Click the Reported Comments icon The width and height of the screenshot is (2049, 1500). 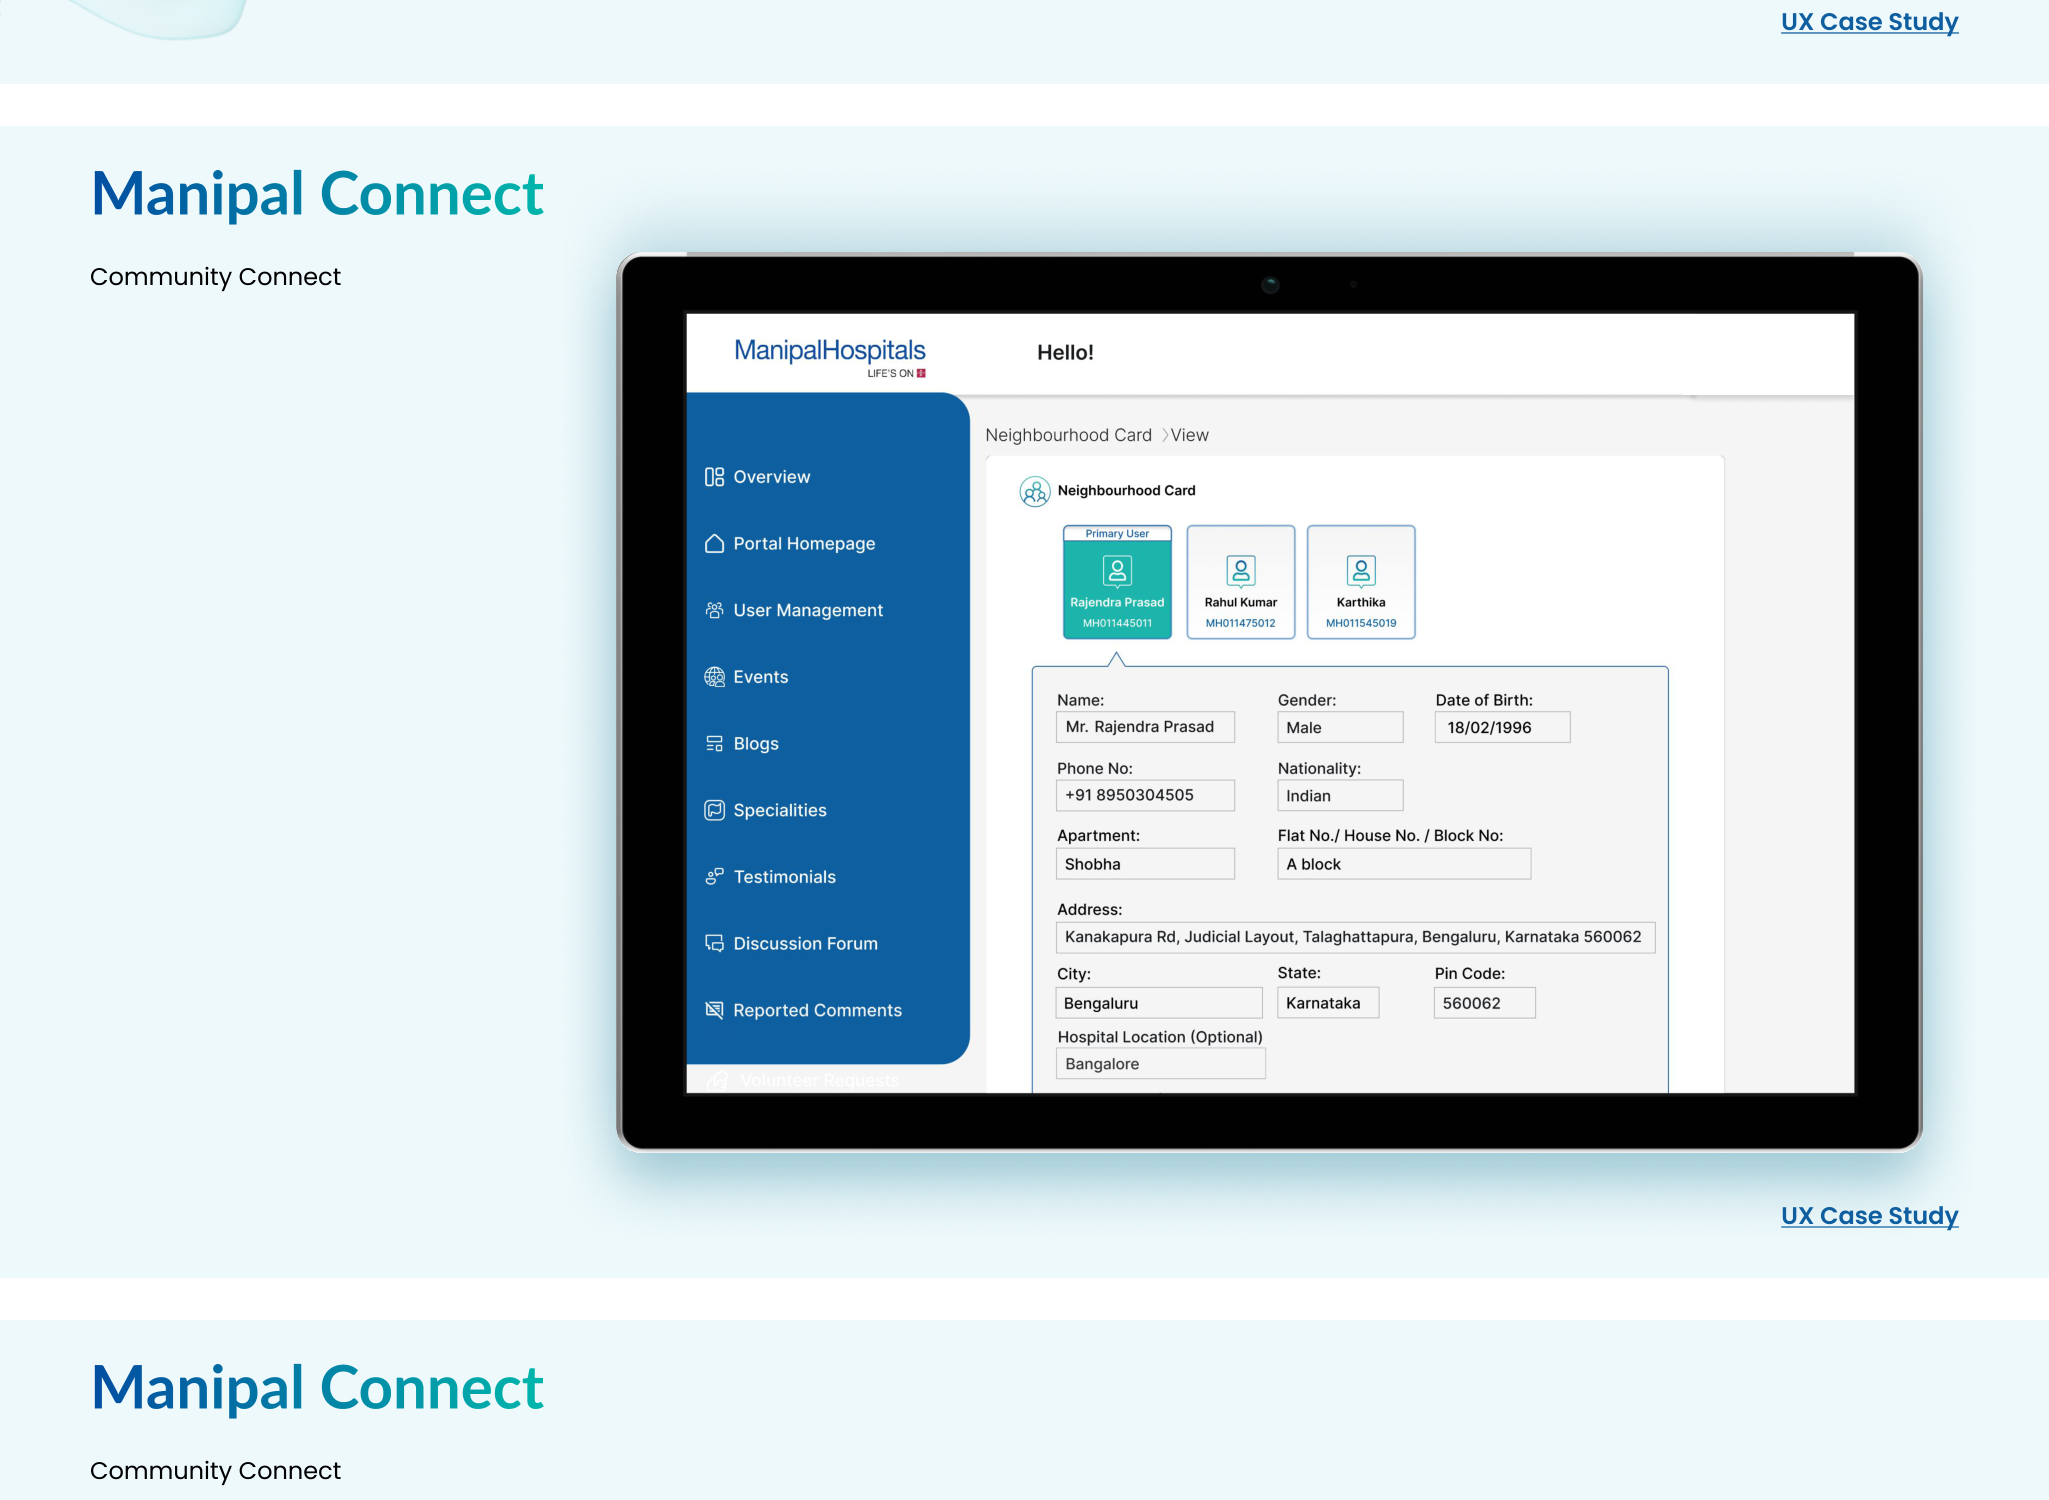click(x=714, y=1010)
